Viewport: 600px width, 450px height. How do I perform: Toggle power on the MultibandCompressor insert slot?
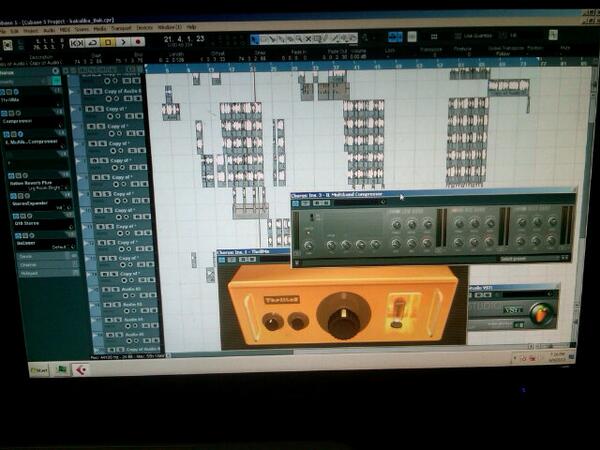pyautogui.click(x=7, y=134)
